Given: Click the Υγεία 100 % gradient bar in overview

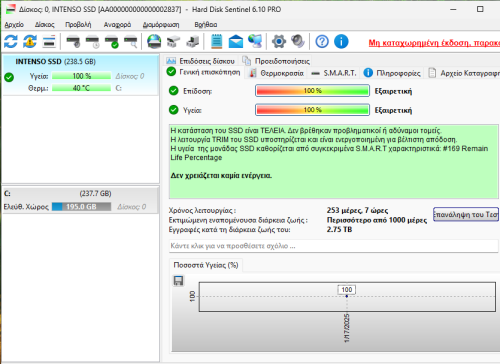Looking at the screenshot, I should point(312,110).
